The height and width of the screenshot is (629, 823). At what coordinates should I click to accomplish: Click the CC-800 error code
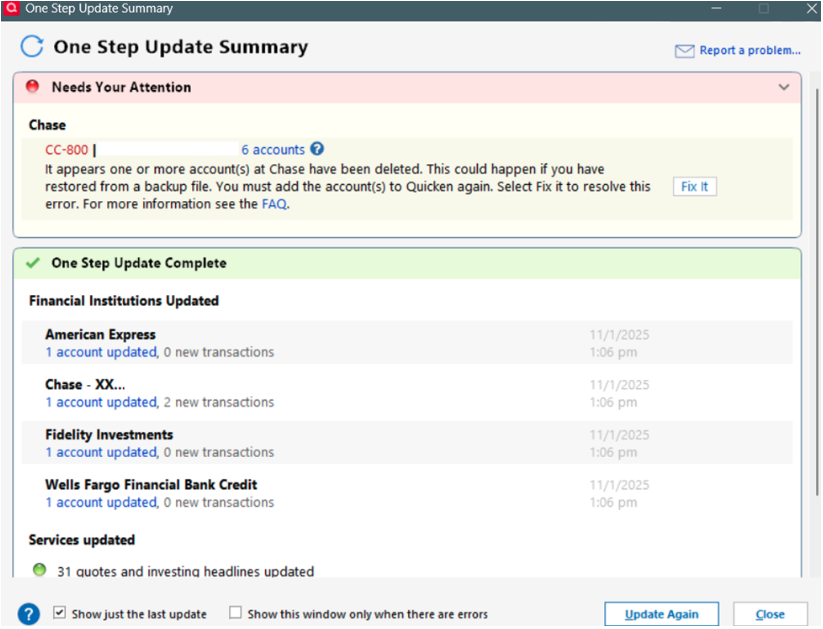[x=67, y=150]
